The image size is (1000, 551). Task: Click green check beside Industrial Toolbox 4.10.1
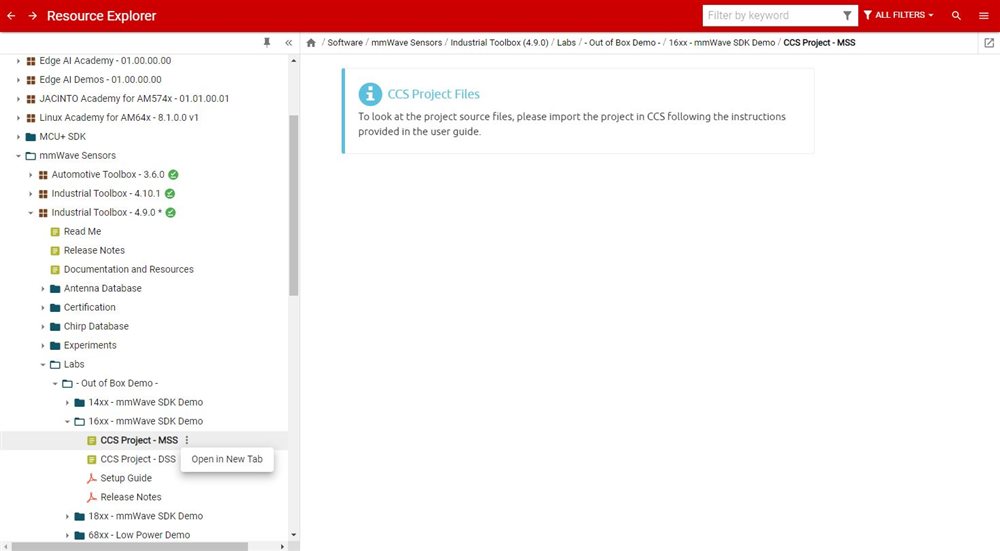click(170, 193)
